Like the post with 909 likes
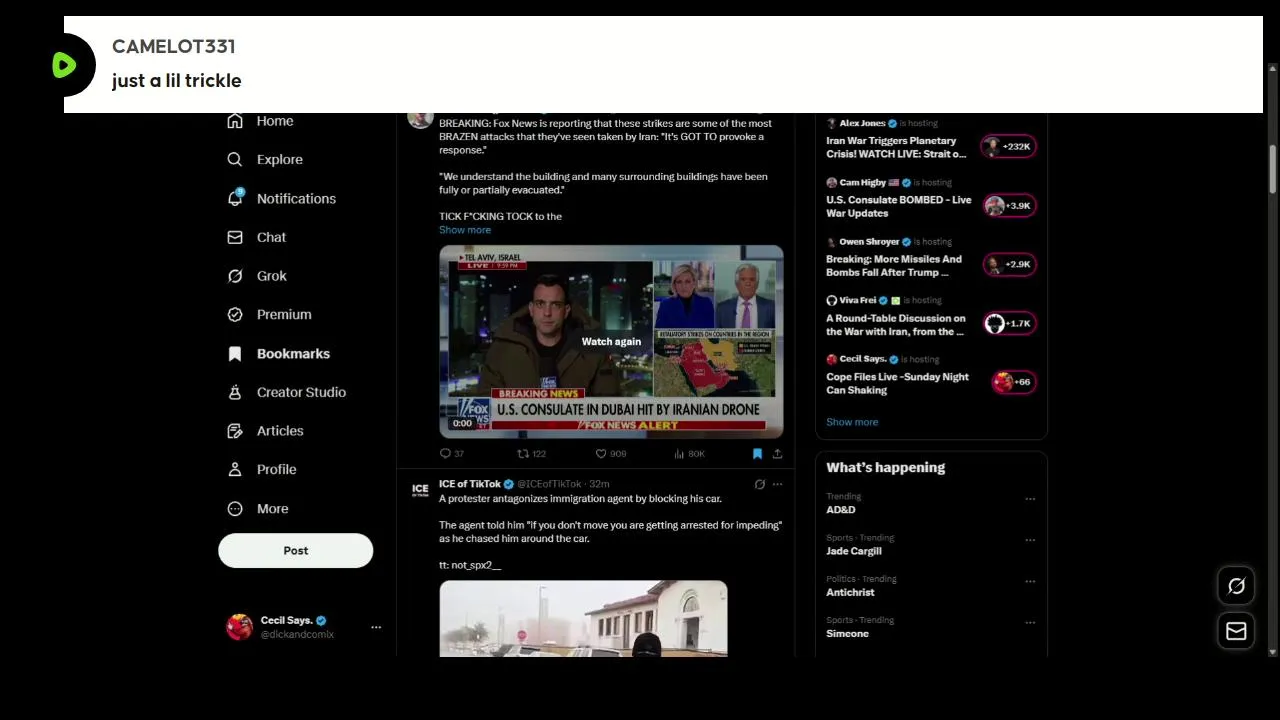The height and width of the screenshot is (720, 1280). (601, 454)
